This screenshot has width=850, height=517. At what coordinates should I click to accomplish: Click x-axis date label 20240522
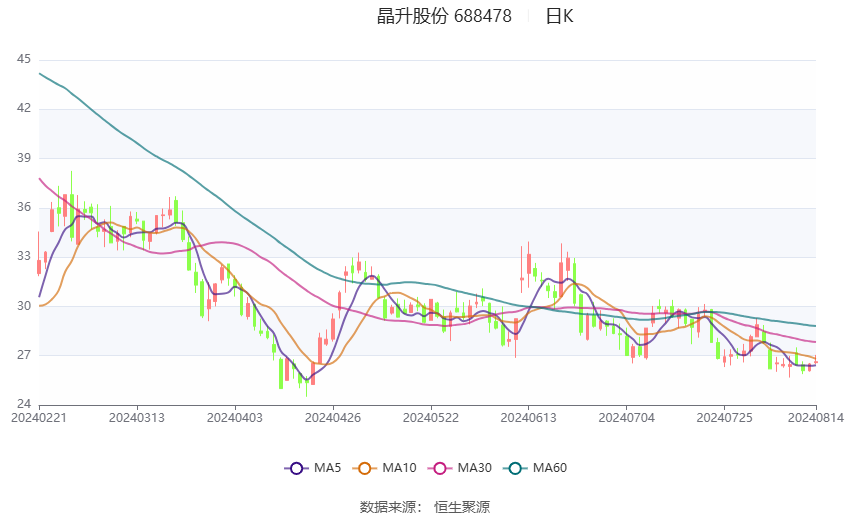[x=430, y=418]
